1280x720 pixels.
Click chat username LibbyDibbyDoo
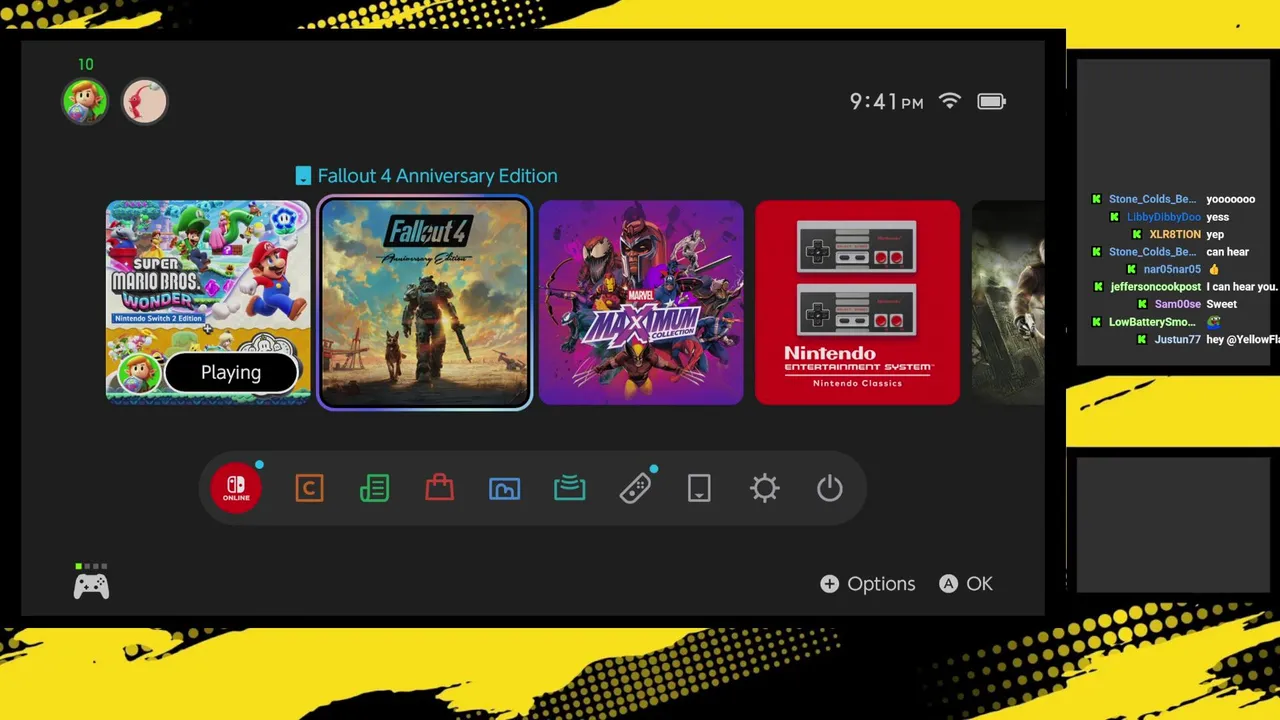pos(1163,217)
